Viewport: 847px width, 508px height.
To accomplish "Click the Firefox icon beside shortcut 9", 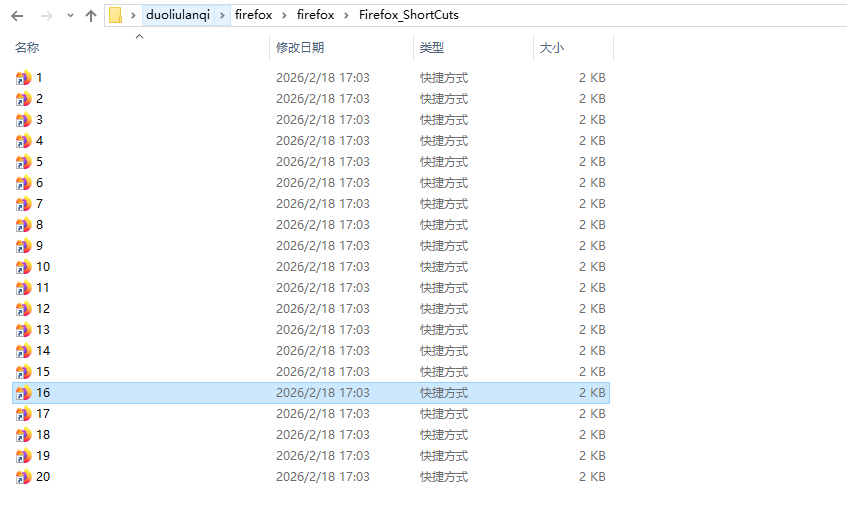I will tap(24, 246).
